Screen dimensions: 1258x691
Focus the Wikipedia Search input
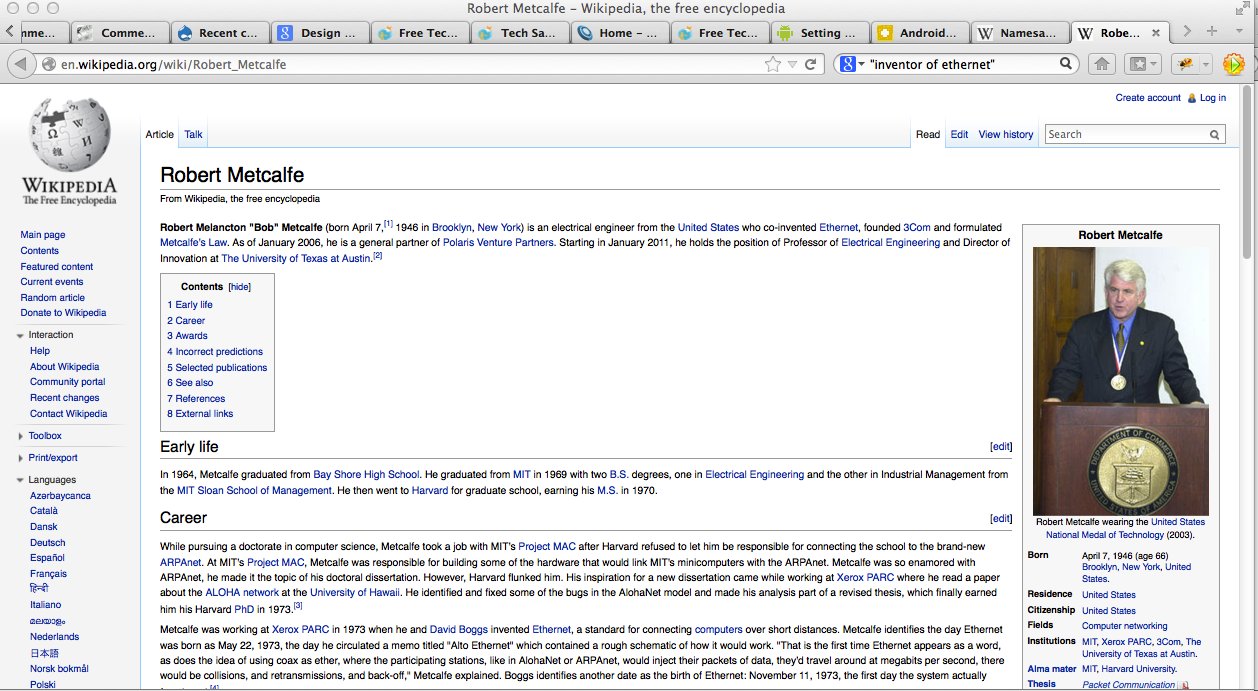coord(1125,134)
